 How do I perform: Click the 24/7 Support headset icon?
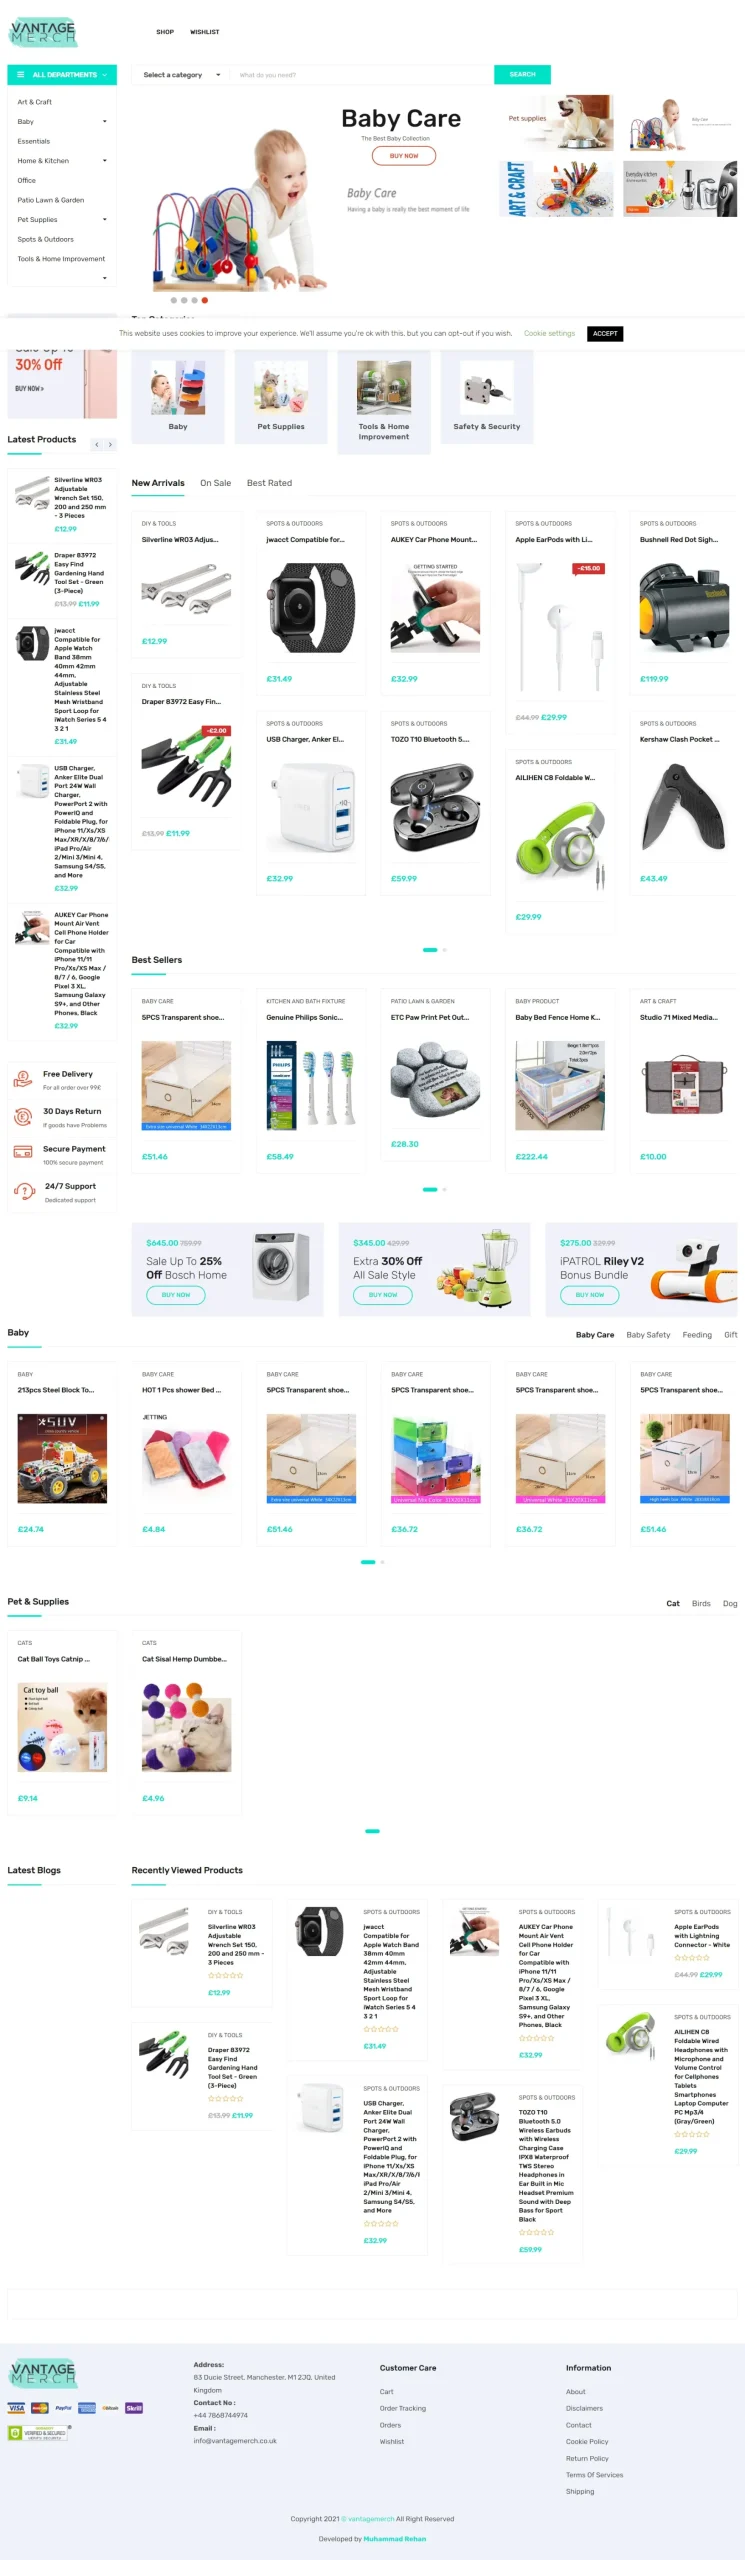[24, 1190]
